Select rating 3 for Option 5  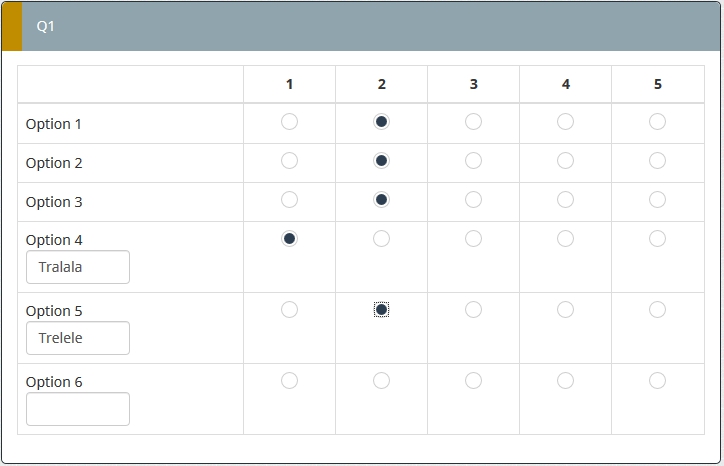473,310
